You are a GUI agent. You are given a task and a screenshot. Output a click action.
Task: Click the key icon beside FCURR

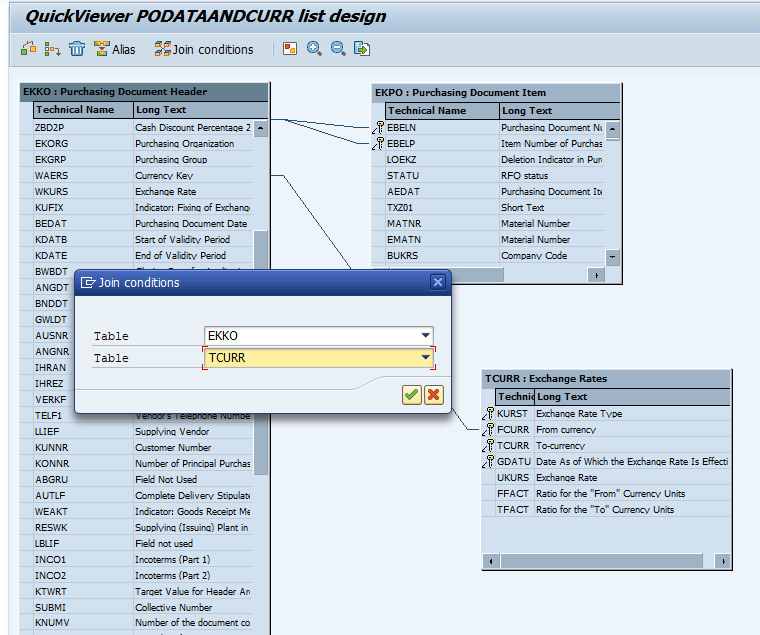[x=489, y=429]
